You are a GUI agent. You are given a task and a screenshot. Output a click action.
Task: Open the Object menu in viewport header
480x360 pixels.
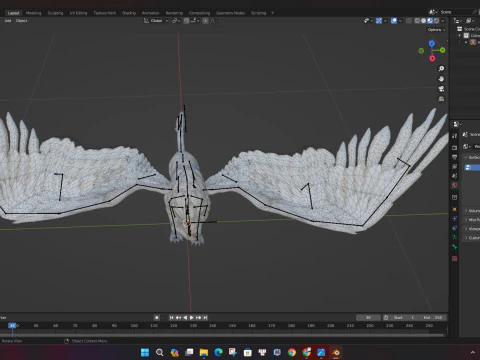pyautogui.click(x=21, y=21)
